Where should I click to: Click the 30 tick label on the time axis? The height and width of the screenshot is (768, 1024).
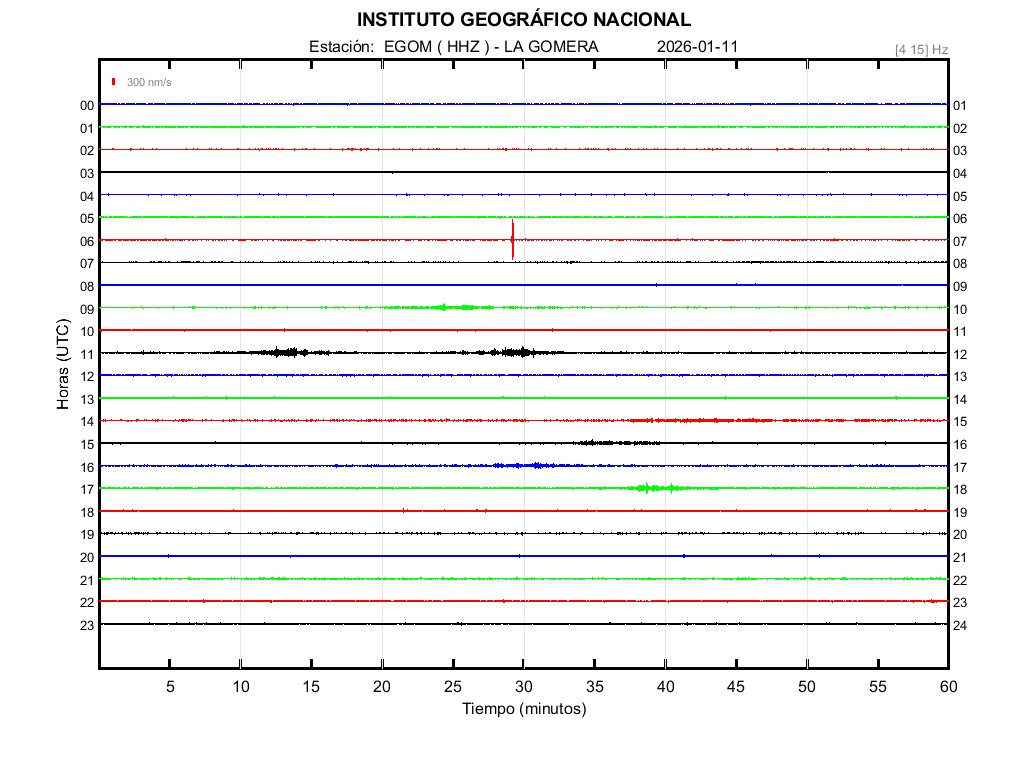coord(523,687)
